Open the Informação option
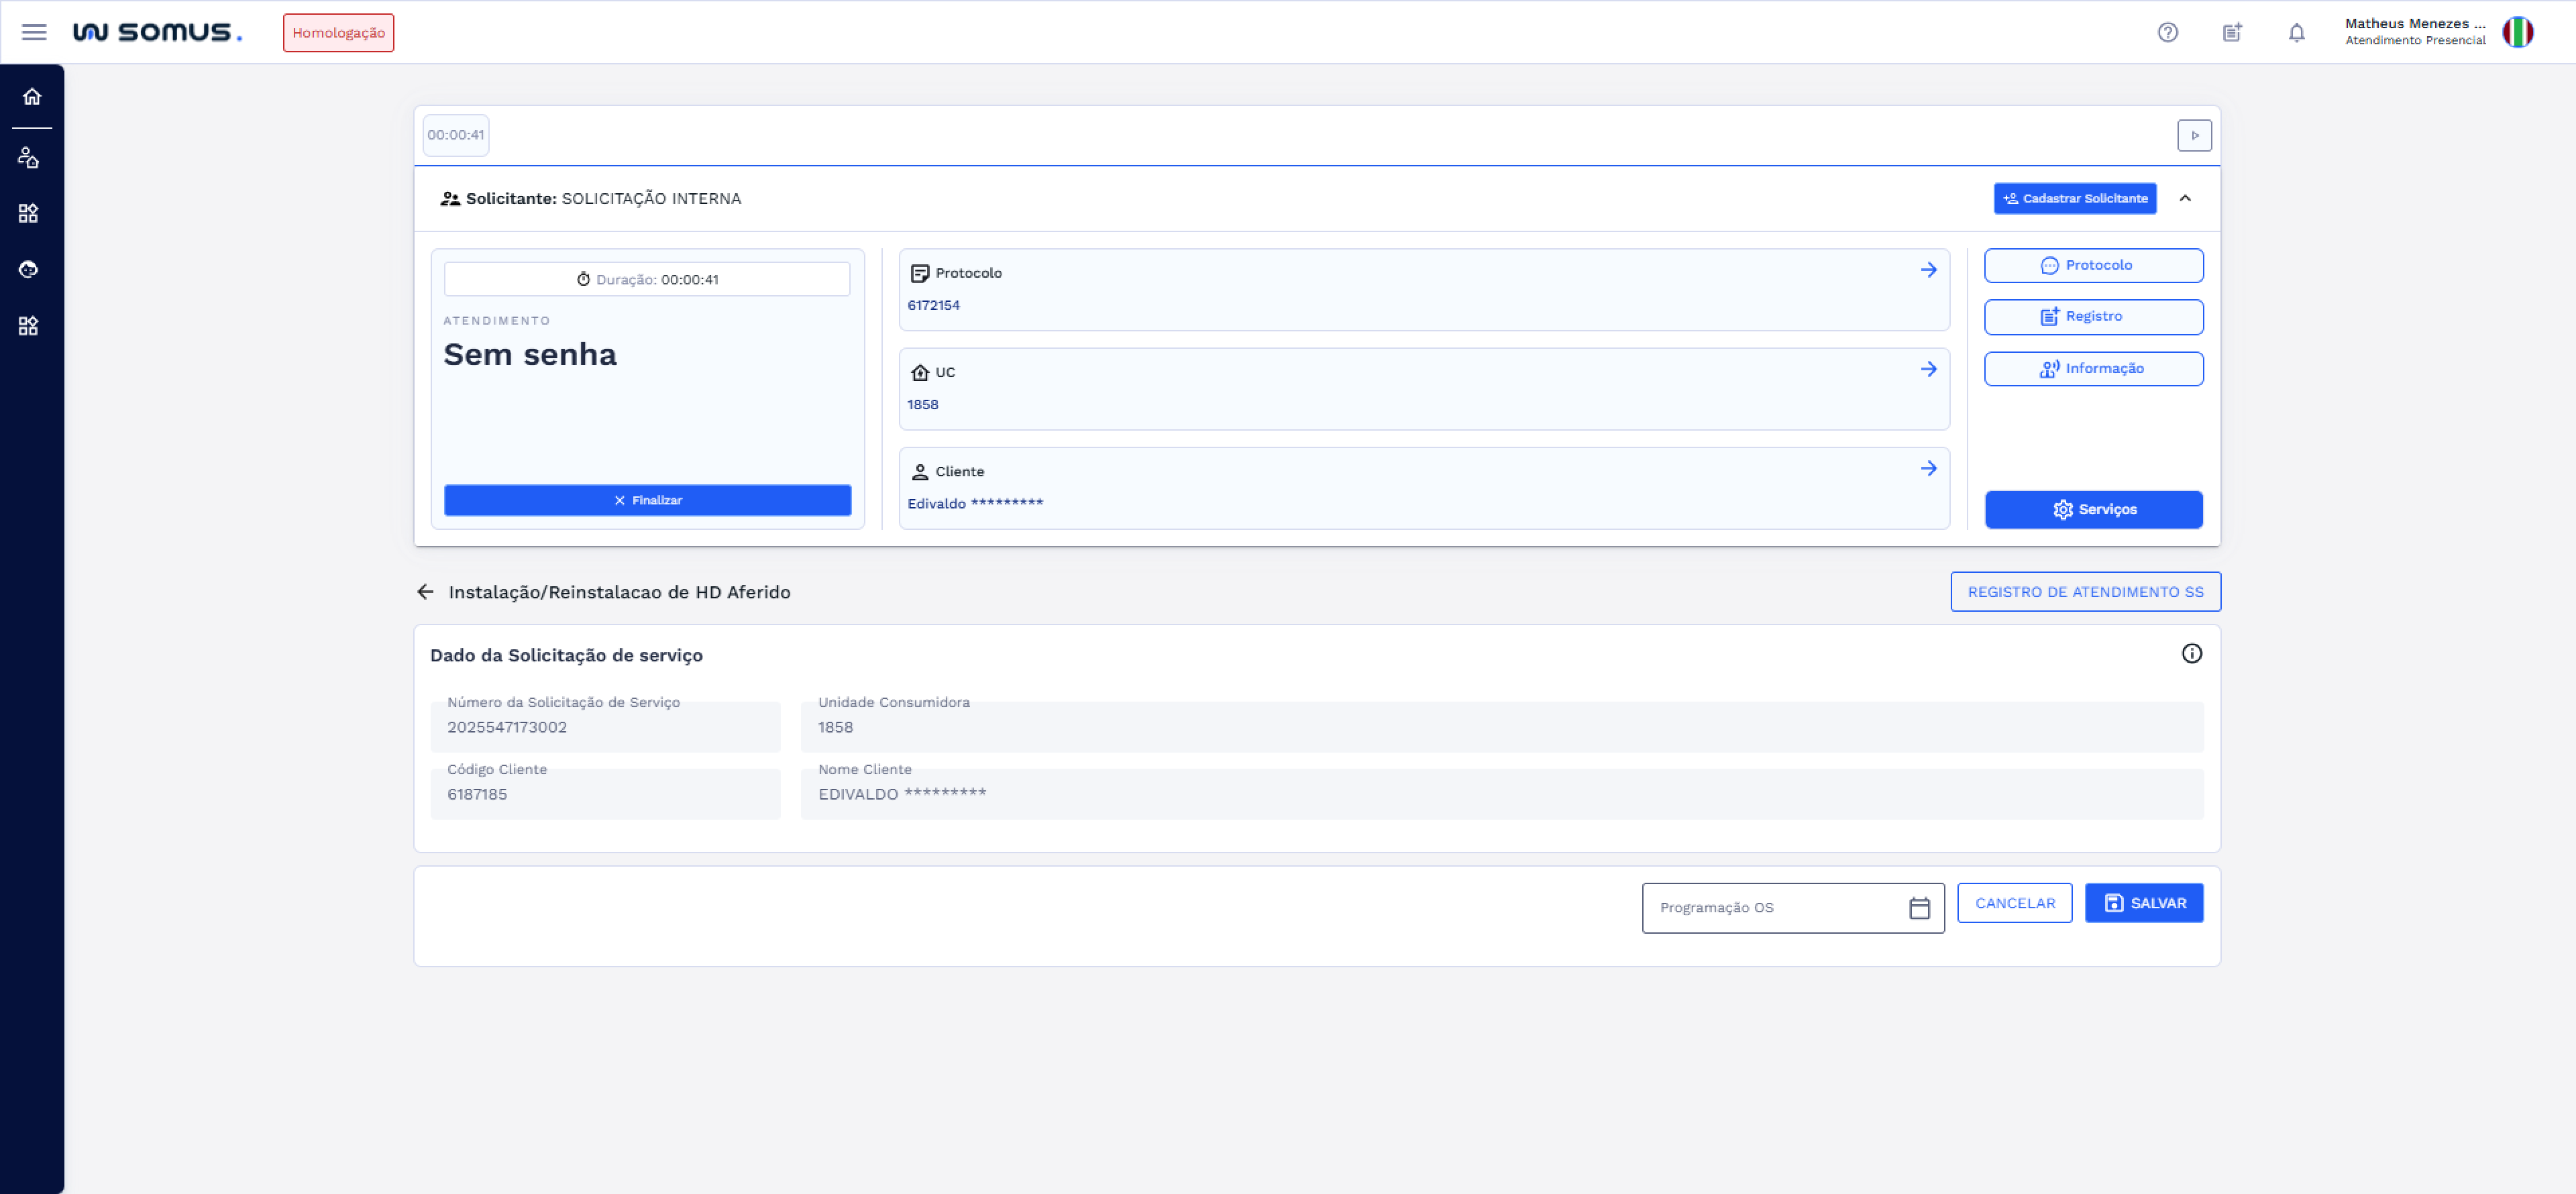2576x1194 pixels. pos(2093,368)
